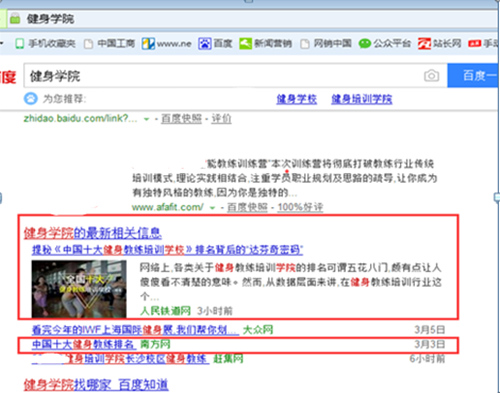Click the 3小时前 timestamp
Image resolution: width=500 pixels, height=393 pixels.
(214, 311)
